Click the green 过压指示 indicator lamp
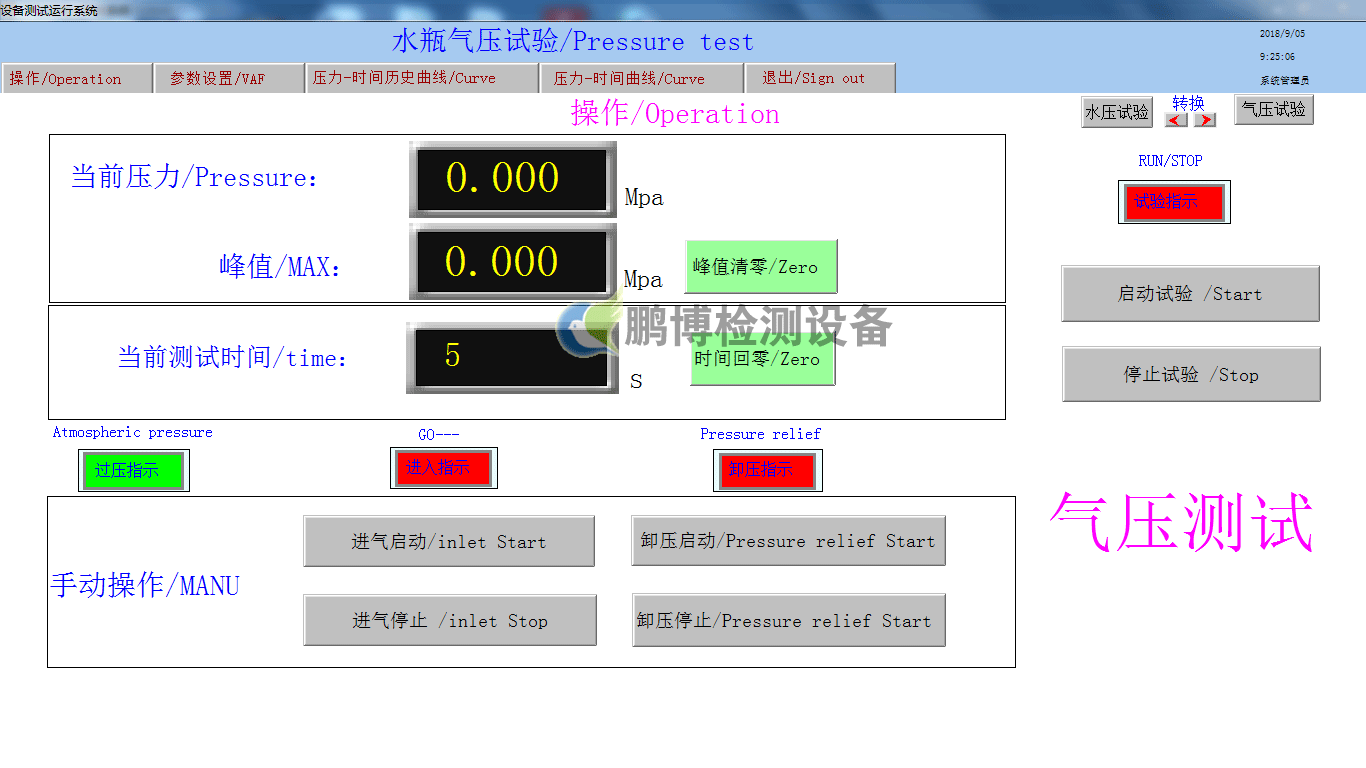This screenshot has width=1366, height=768. (133, 470)
